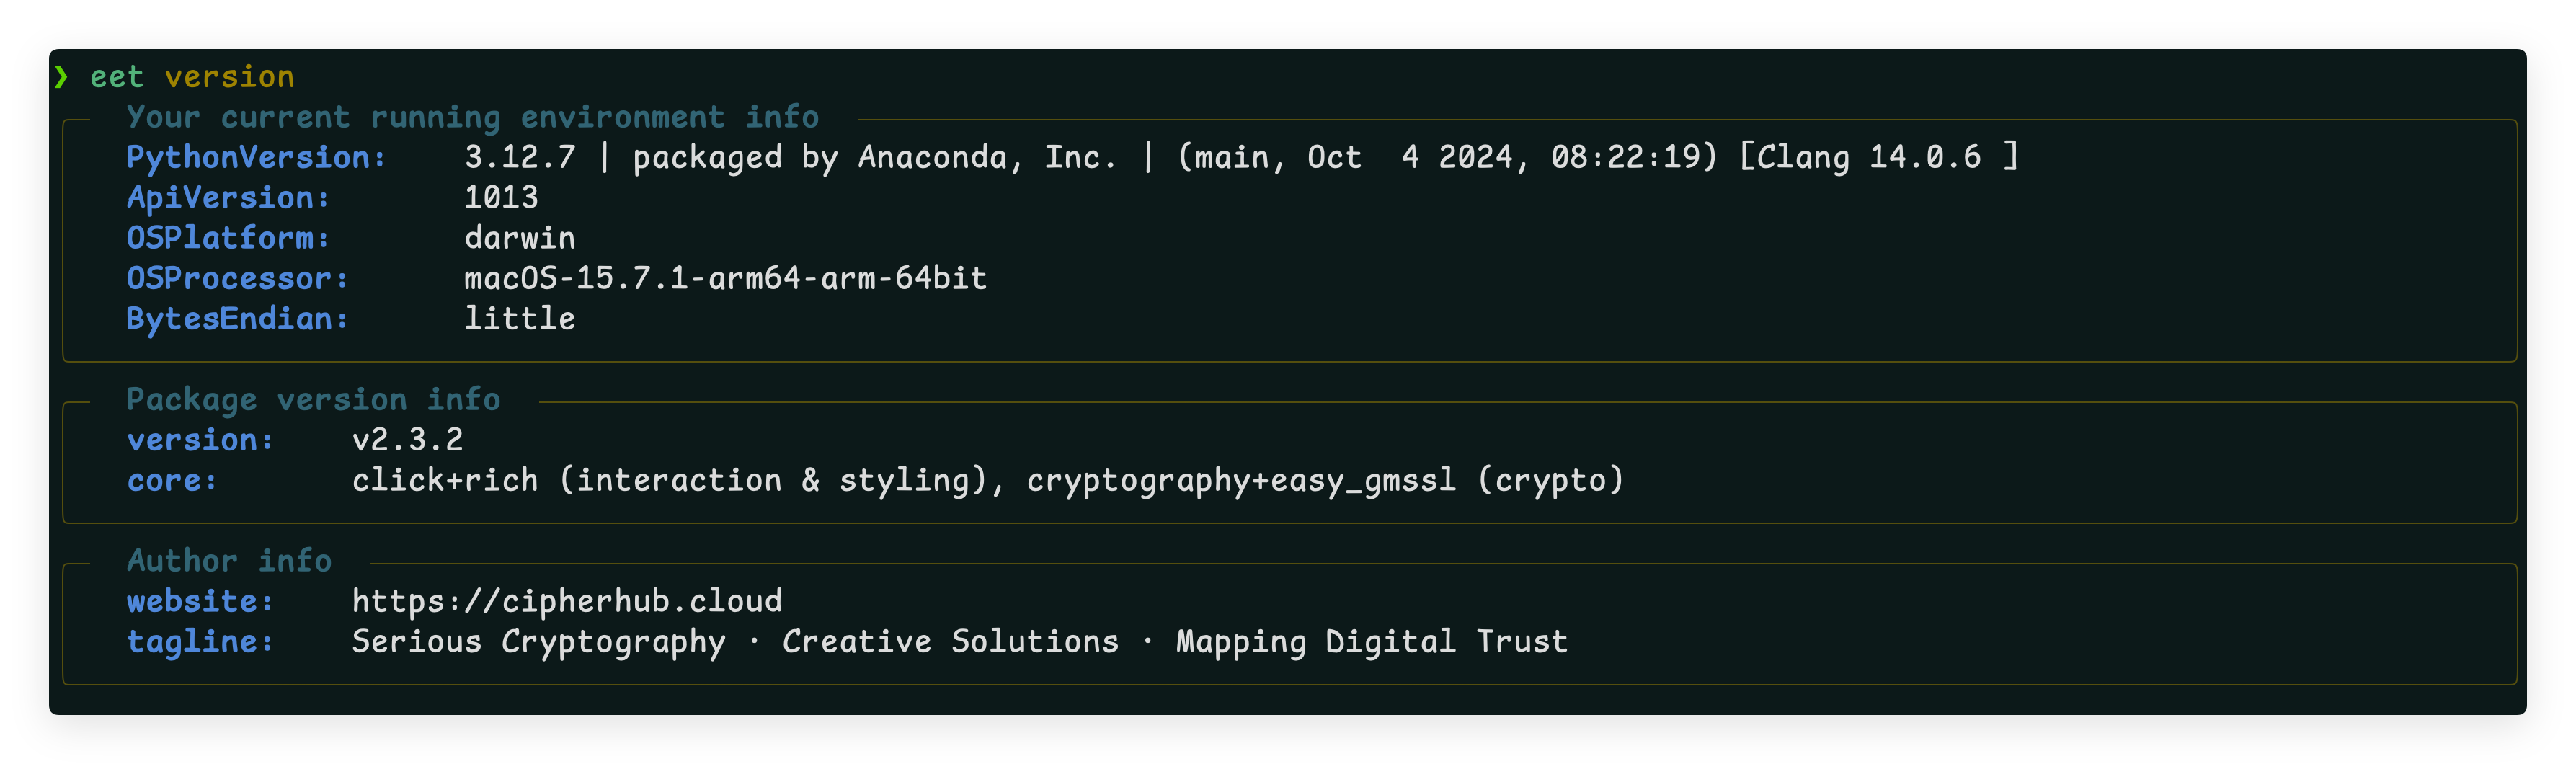Select the Python 3.12.7 Anaconda version string

[x=1240, y=157]
